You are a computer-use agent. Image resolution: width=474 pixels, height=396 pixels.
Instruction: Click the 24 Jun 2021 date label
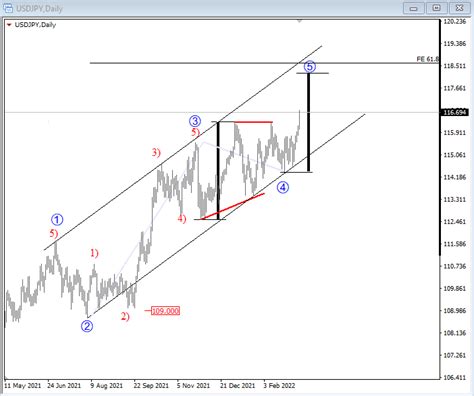(x=64, y=386)
